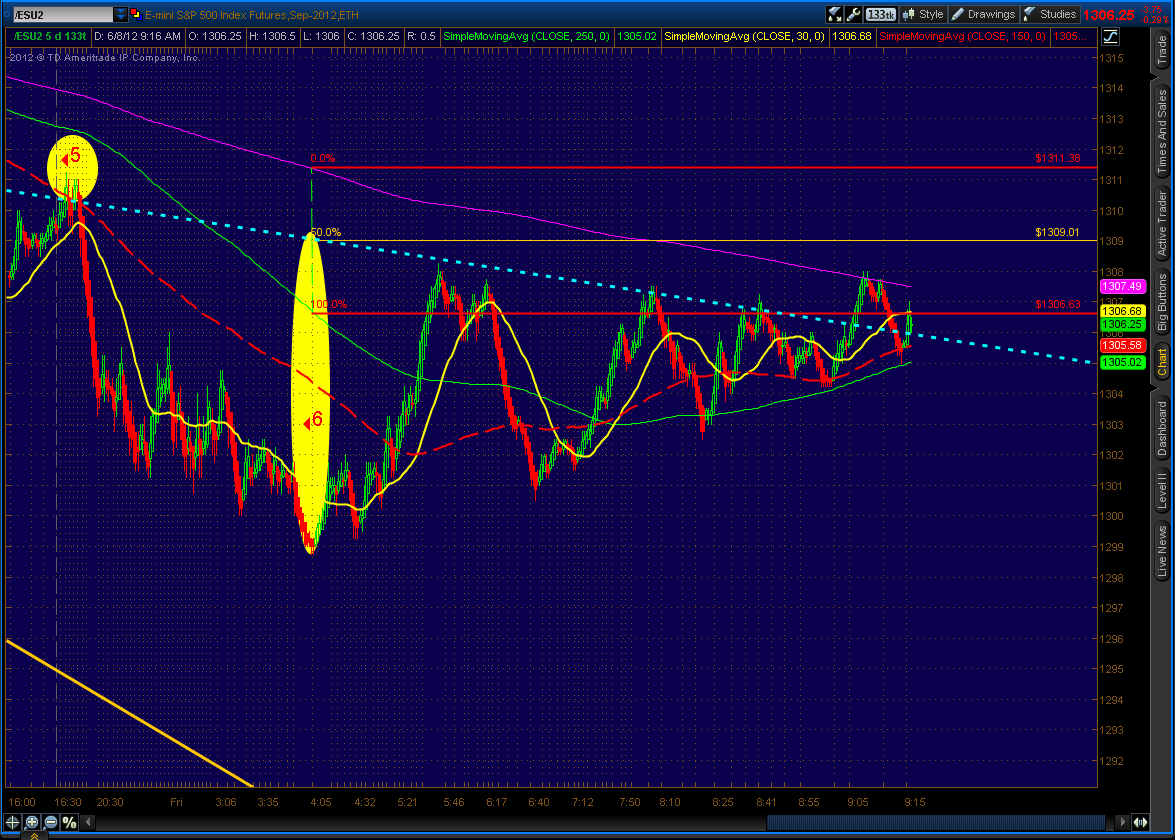
Task: Click the 1300 label on price axis
Action: pyautogui.click(x=1111, y=516)
